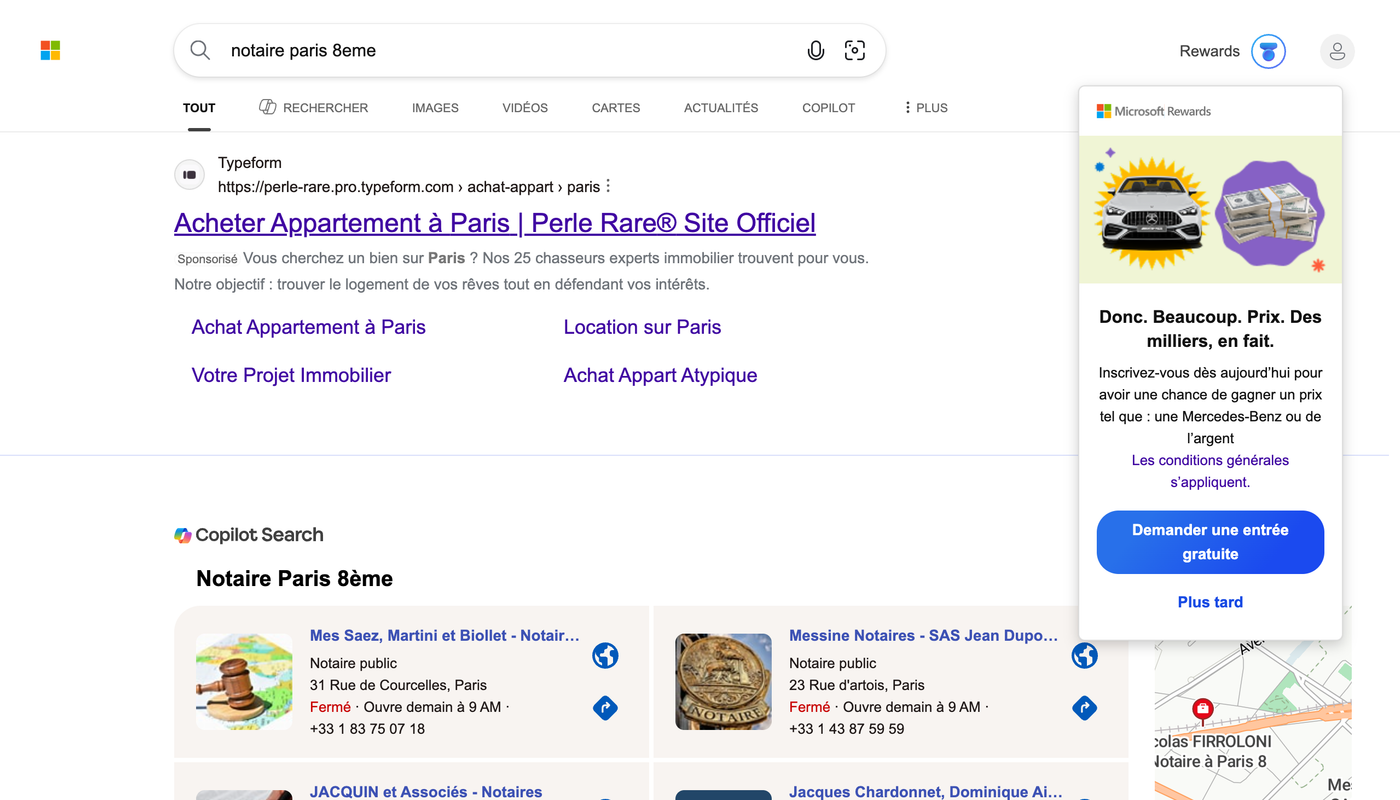Open Location sur Paris sitelink

tap(642, 327)
